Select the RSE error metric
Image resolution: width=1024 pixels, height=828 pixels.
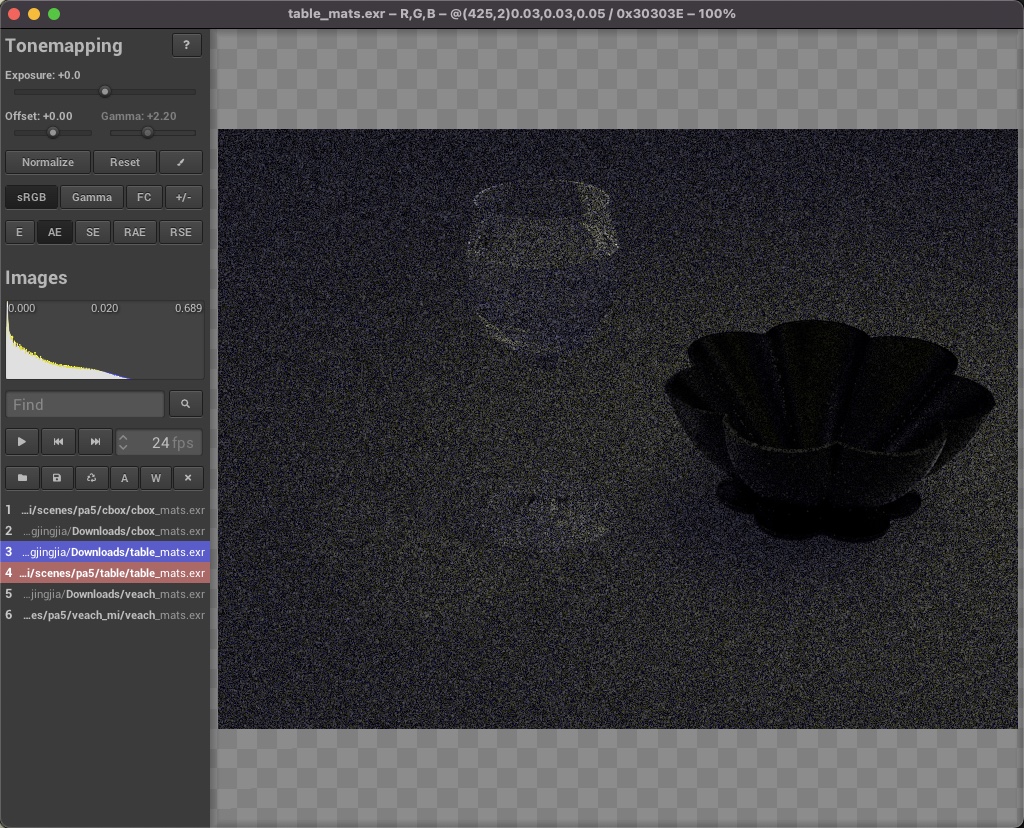coord(180,232)
